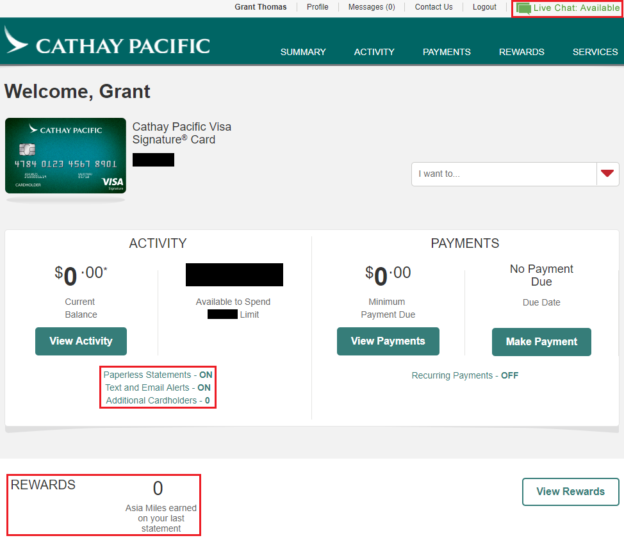The height and width of the screenshot is (538, 624).
Task: Click the Cathay Pacific Visa card image
Action: (x=65, y=155)
